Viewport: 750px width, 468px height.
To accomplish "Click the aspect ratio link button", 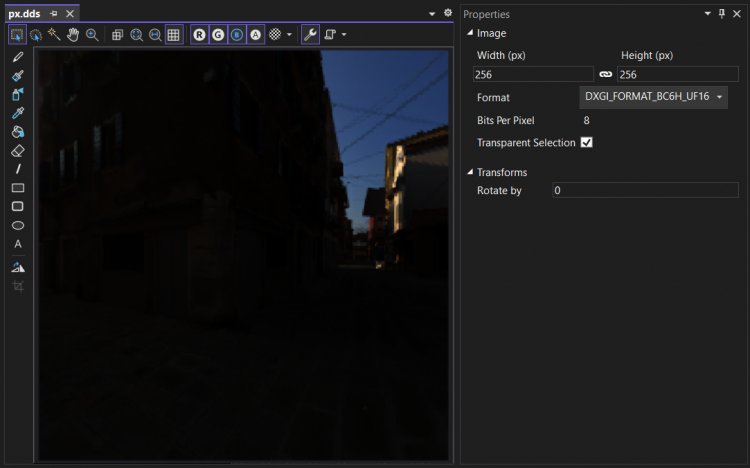I will pyautogui.click(x=605, y=74).
